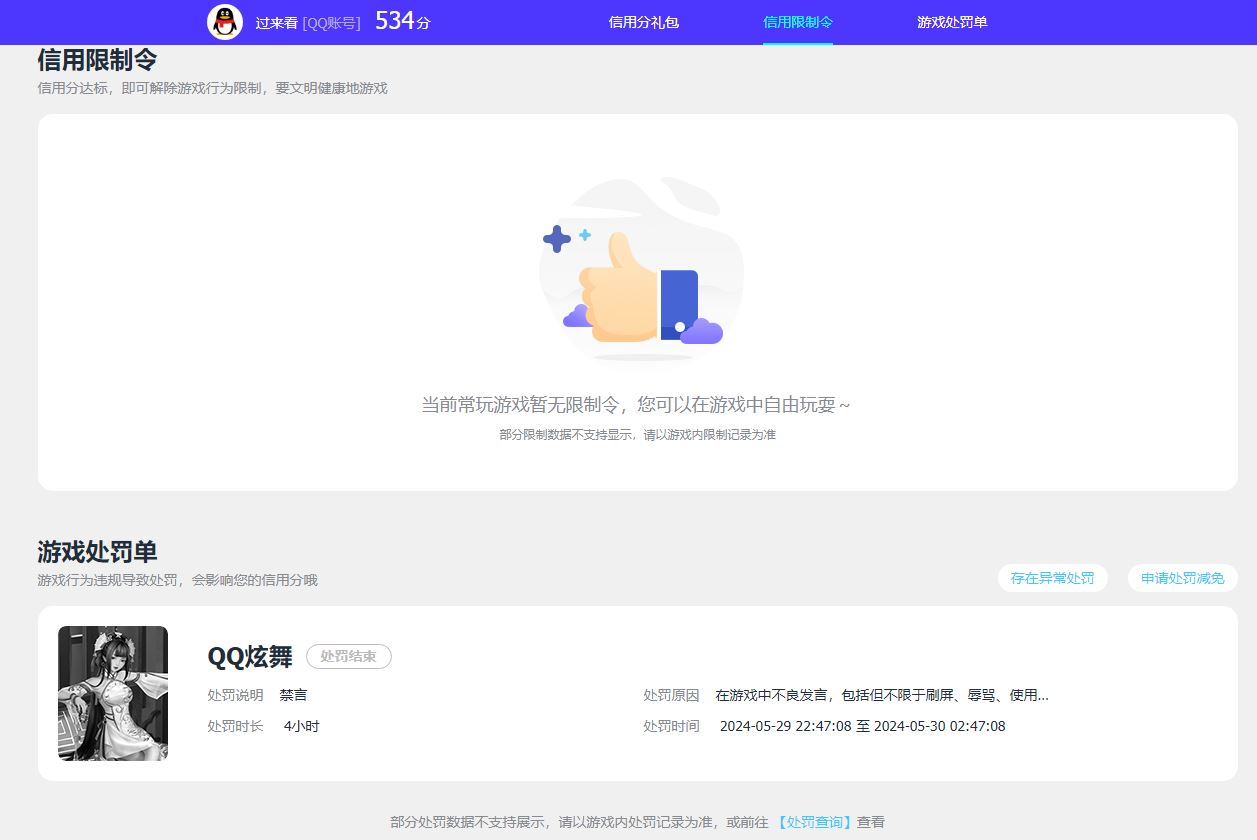Click the 存在异常处罚 button
Image resolution: width=1257 pixels, height=840 pixels.
(x=1052, y=578)
